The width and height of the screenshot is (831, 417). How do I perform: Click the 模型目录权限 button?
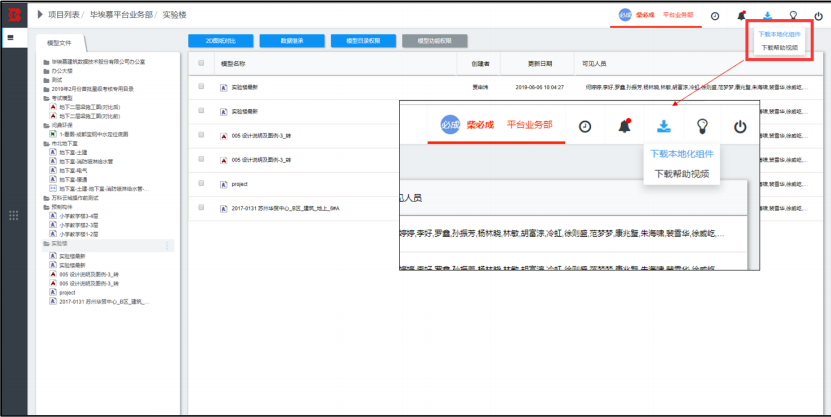click(x=363, y=41)
